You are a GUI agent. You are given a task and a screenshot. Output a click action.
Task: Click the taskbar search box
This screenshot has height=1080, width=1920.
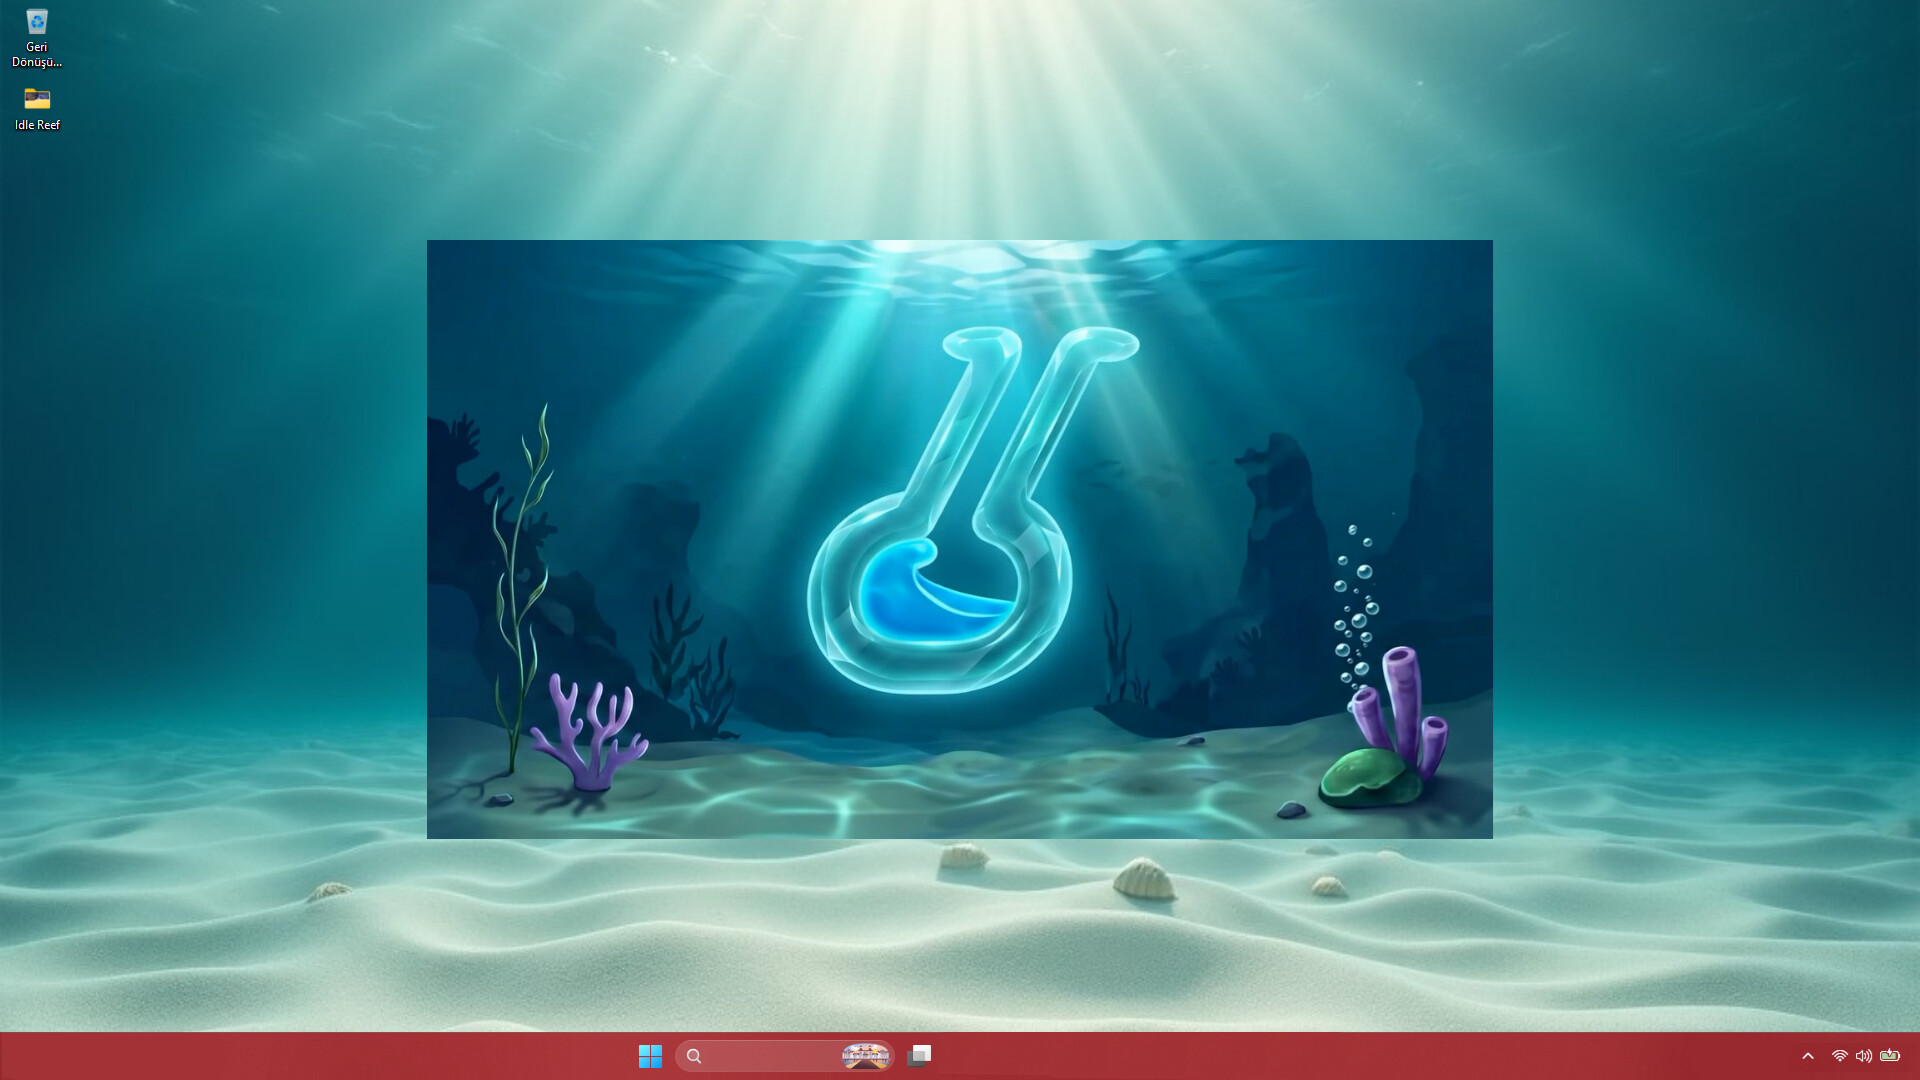[784, 1056]
